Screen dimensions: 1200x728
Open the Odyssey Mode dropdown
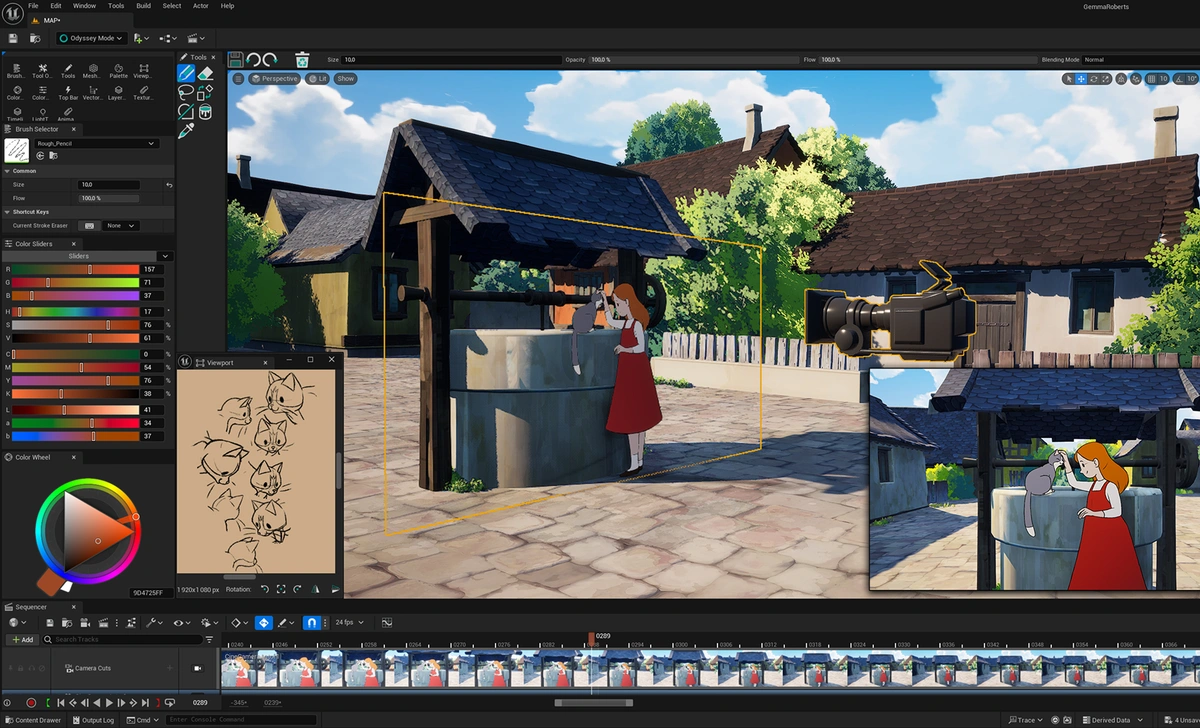click(91, 38)
